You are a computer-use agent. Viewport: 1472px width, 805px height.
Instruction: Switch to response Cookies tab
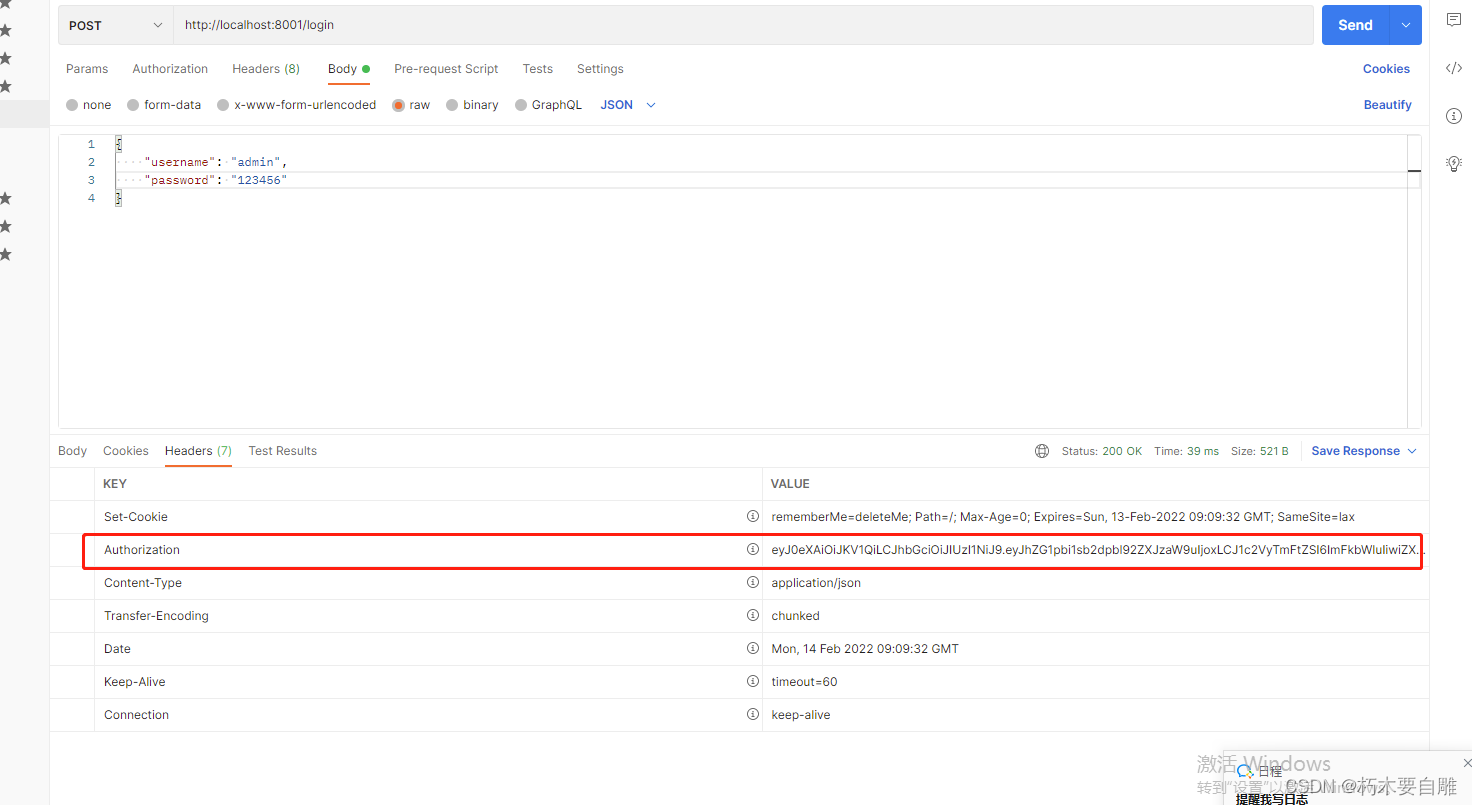coord(126,451)
